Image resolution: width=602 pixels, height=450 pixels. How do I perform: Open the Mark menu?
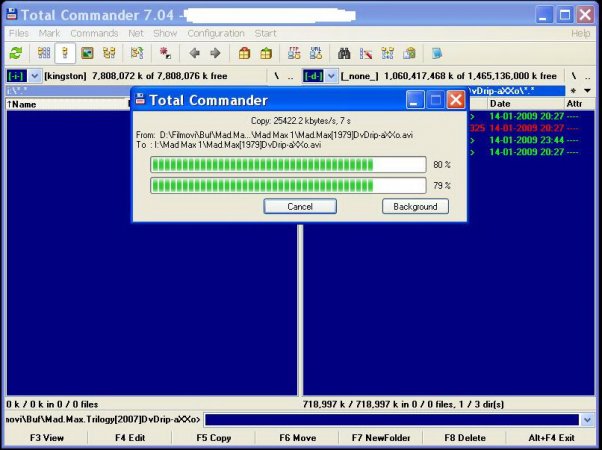[50, 33]
